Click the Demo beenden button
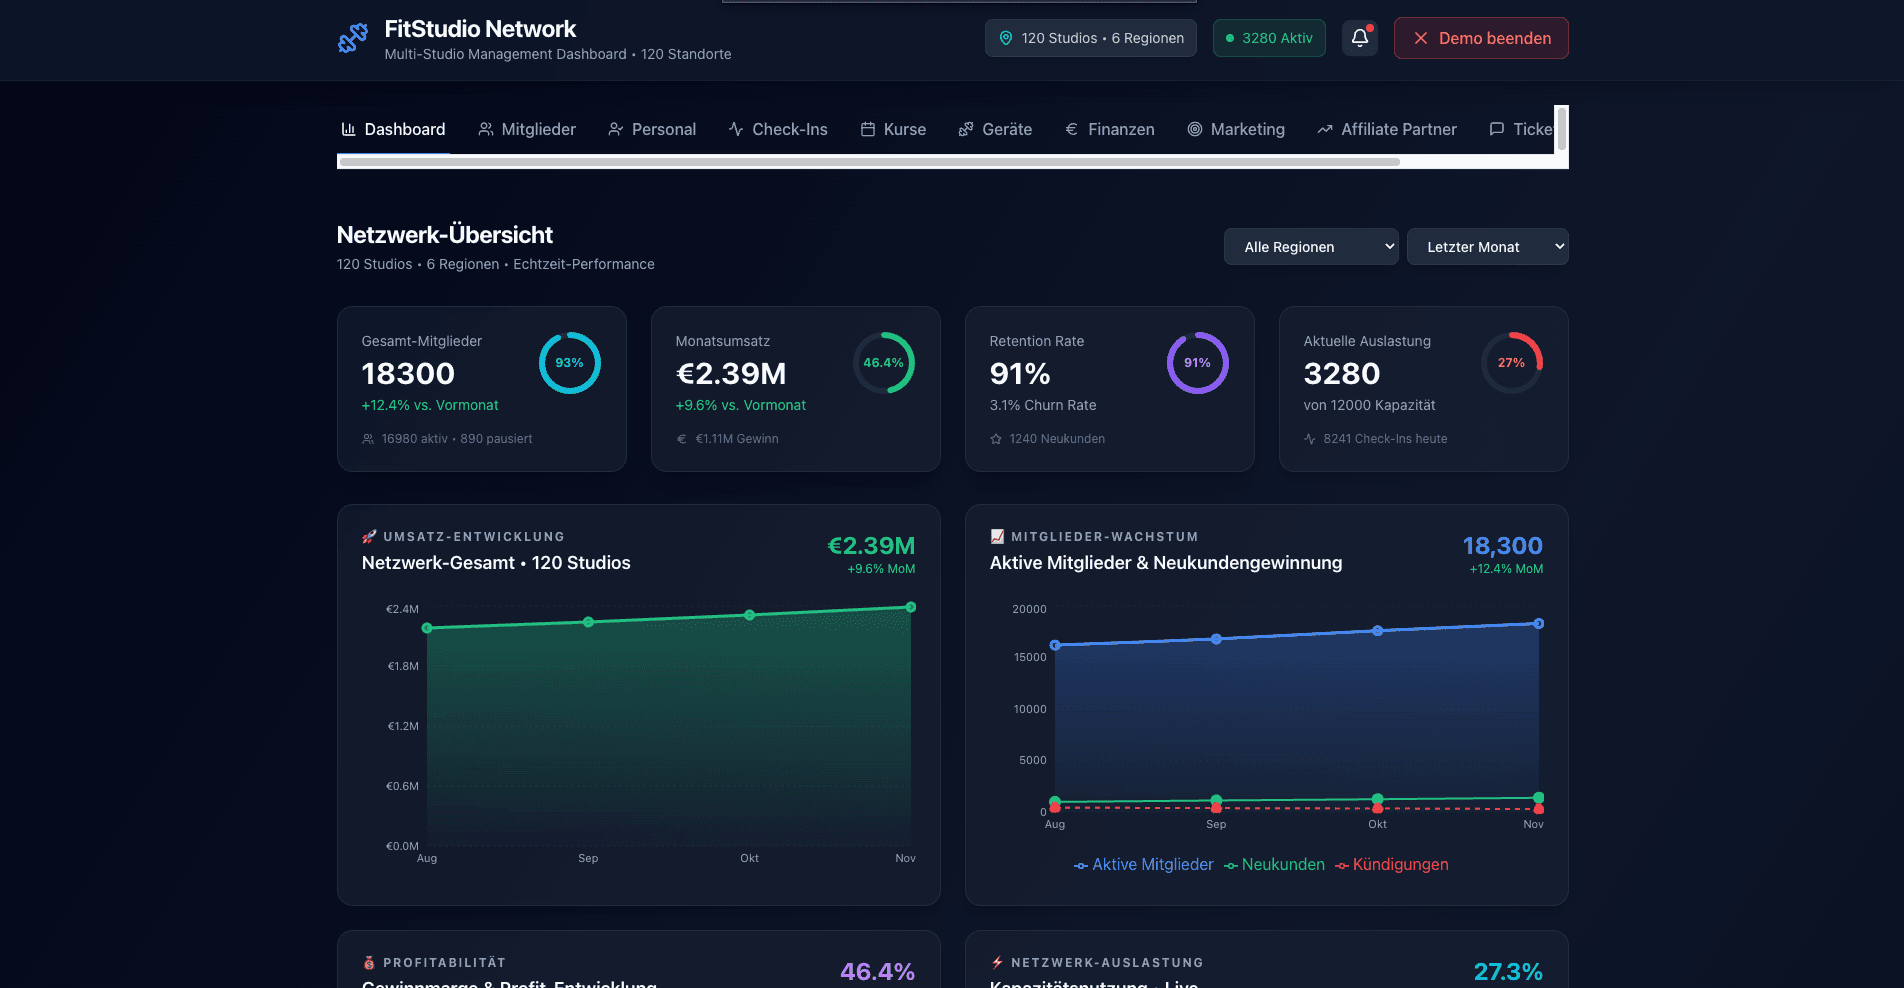Viewport: 1904px width, 988px height. [1481, 37]
